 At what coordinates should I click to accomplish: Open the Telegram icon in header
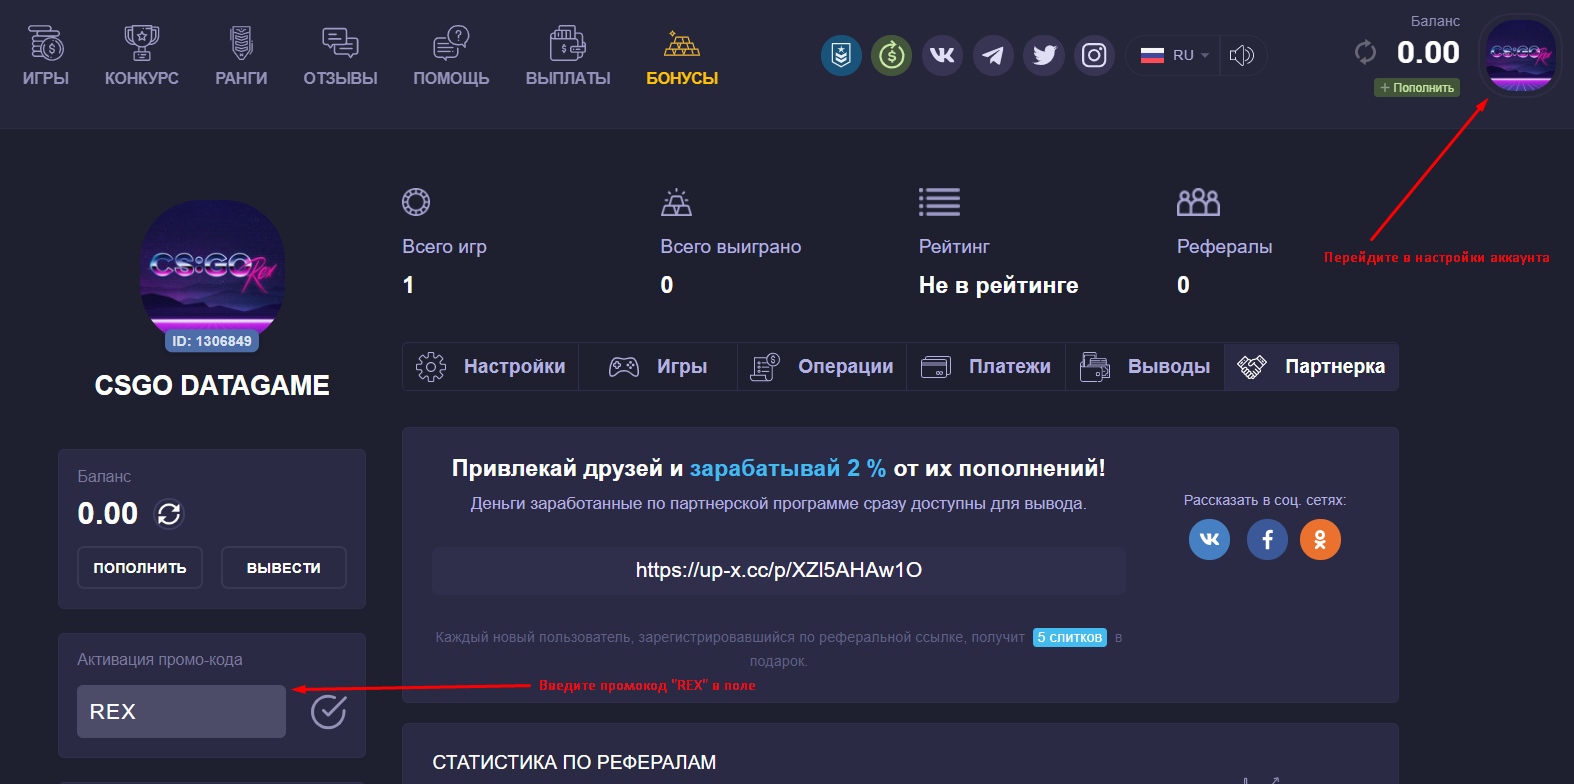[x=993, y=55]
